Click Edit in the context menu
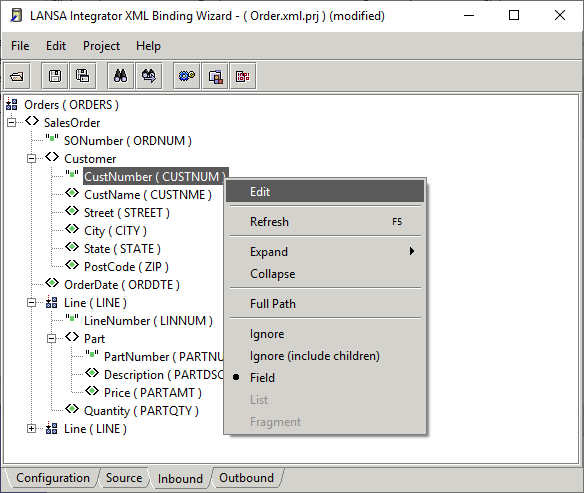This screenshot has height=493, width=584. (260, 192)
